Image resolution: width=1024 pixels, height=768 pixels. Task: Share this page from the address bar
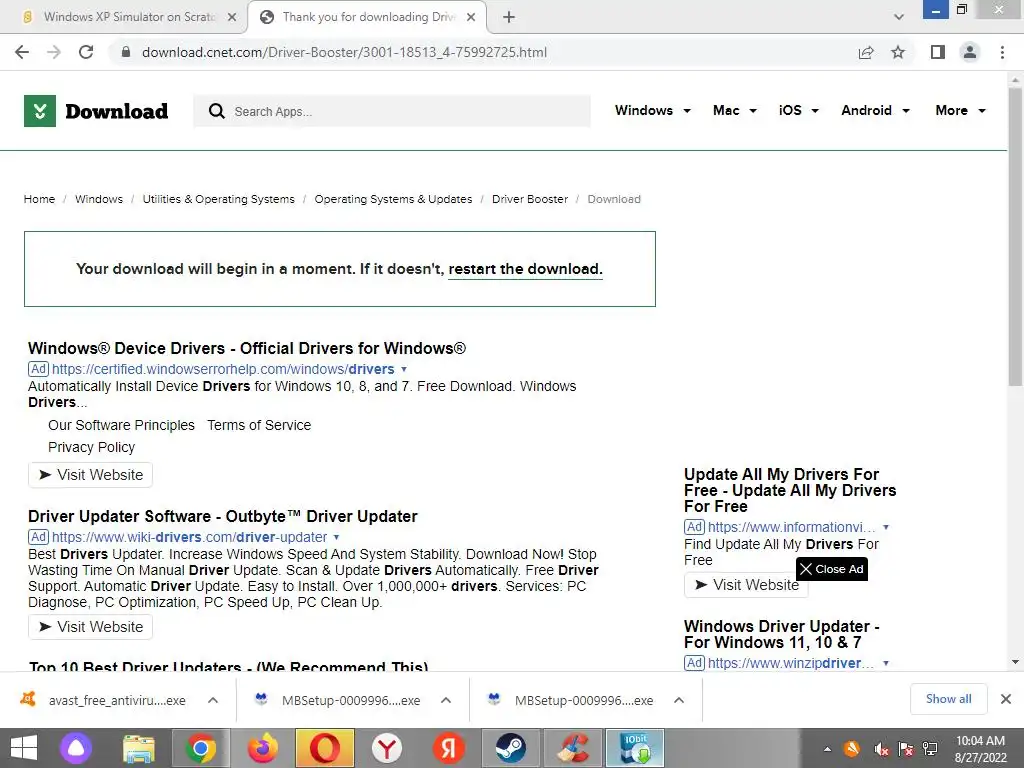[866, 52]
